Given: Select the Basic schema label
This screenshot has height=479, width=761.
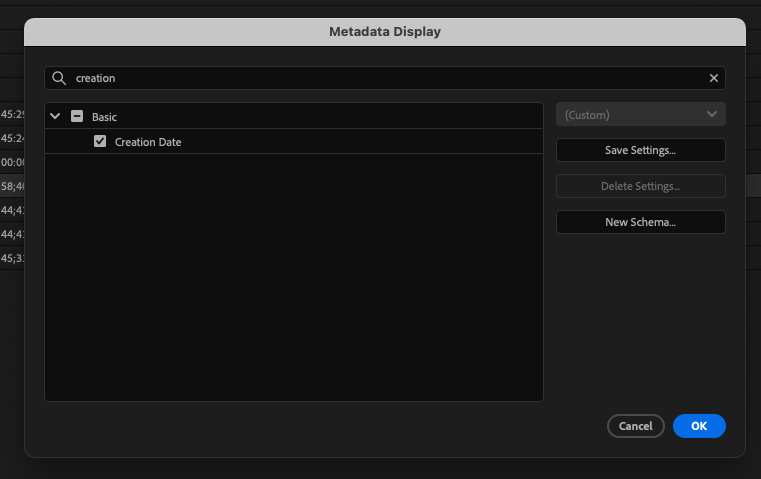Looking at the screenshot, I should (104, 117).
